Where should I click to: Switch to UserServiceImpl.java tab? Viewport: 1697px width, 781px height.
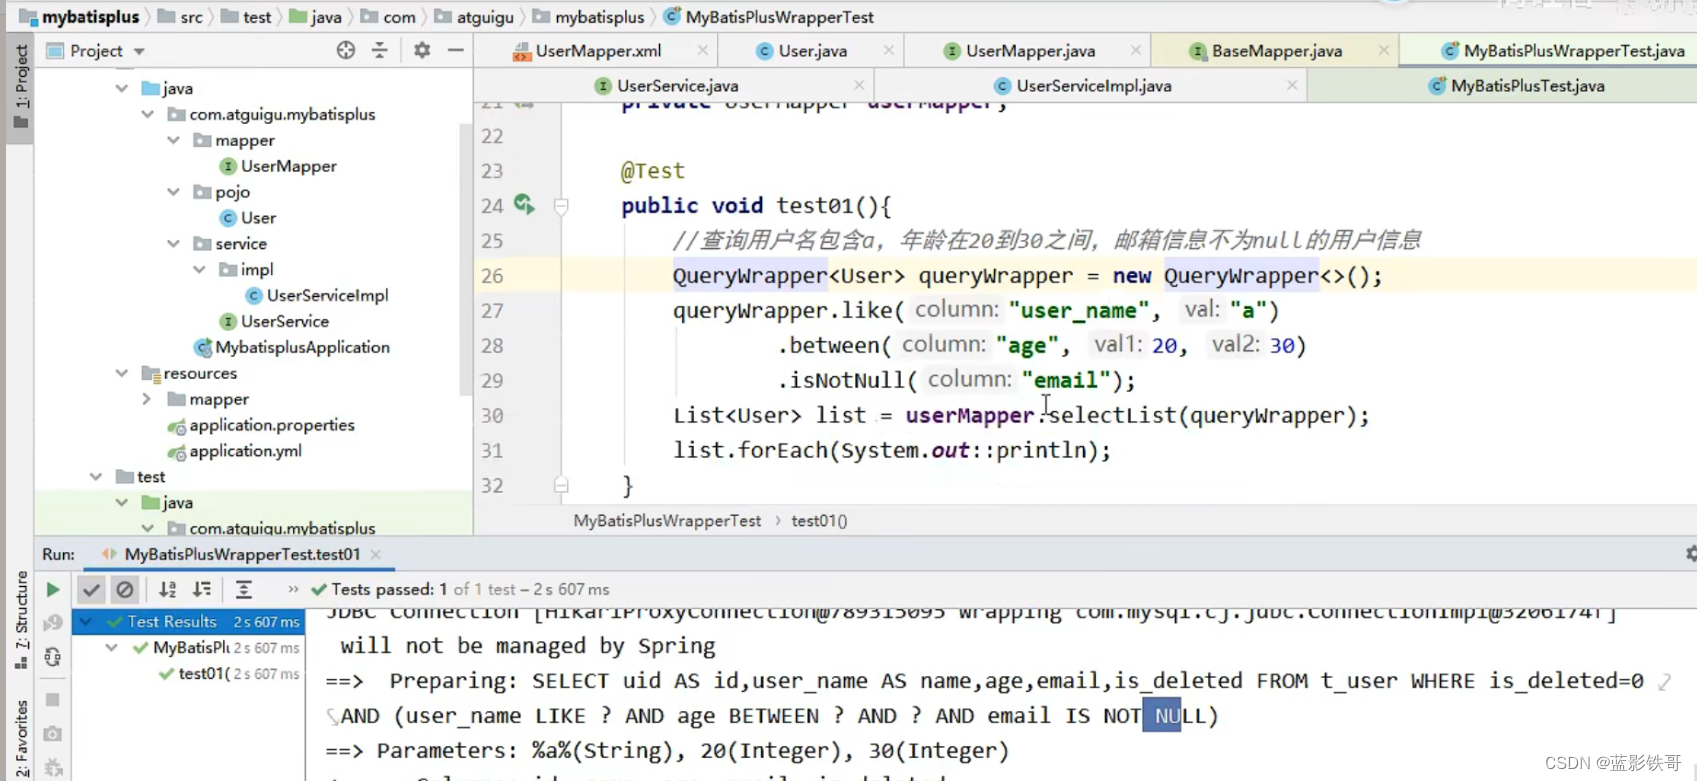pyautogui.click(x=1093, y=86)
